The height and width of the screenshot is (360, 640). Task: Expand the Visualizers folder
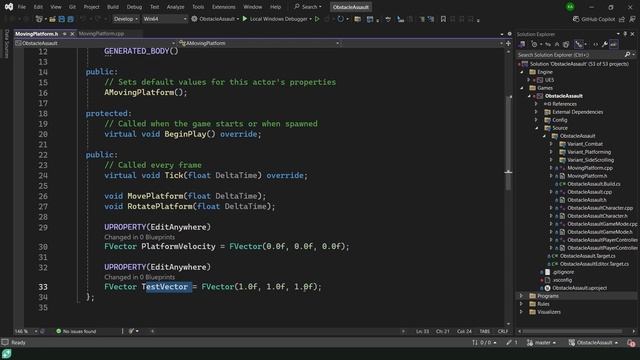pyautogui.click(x=522, y=312)
